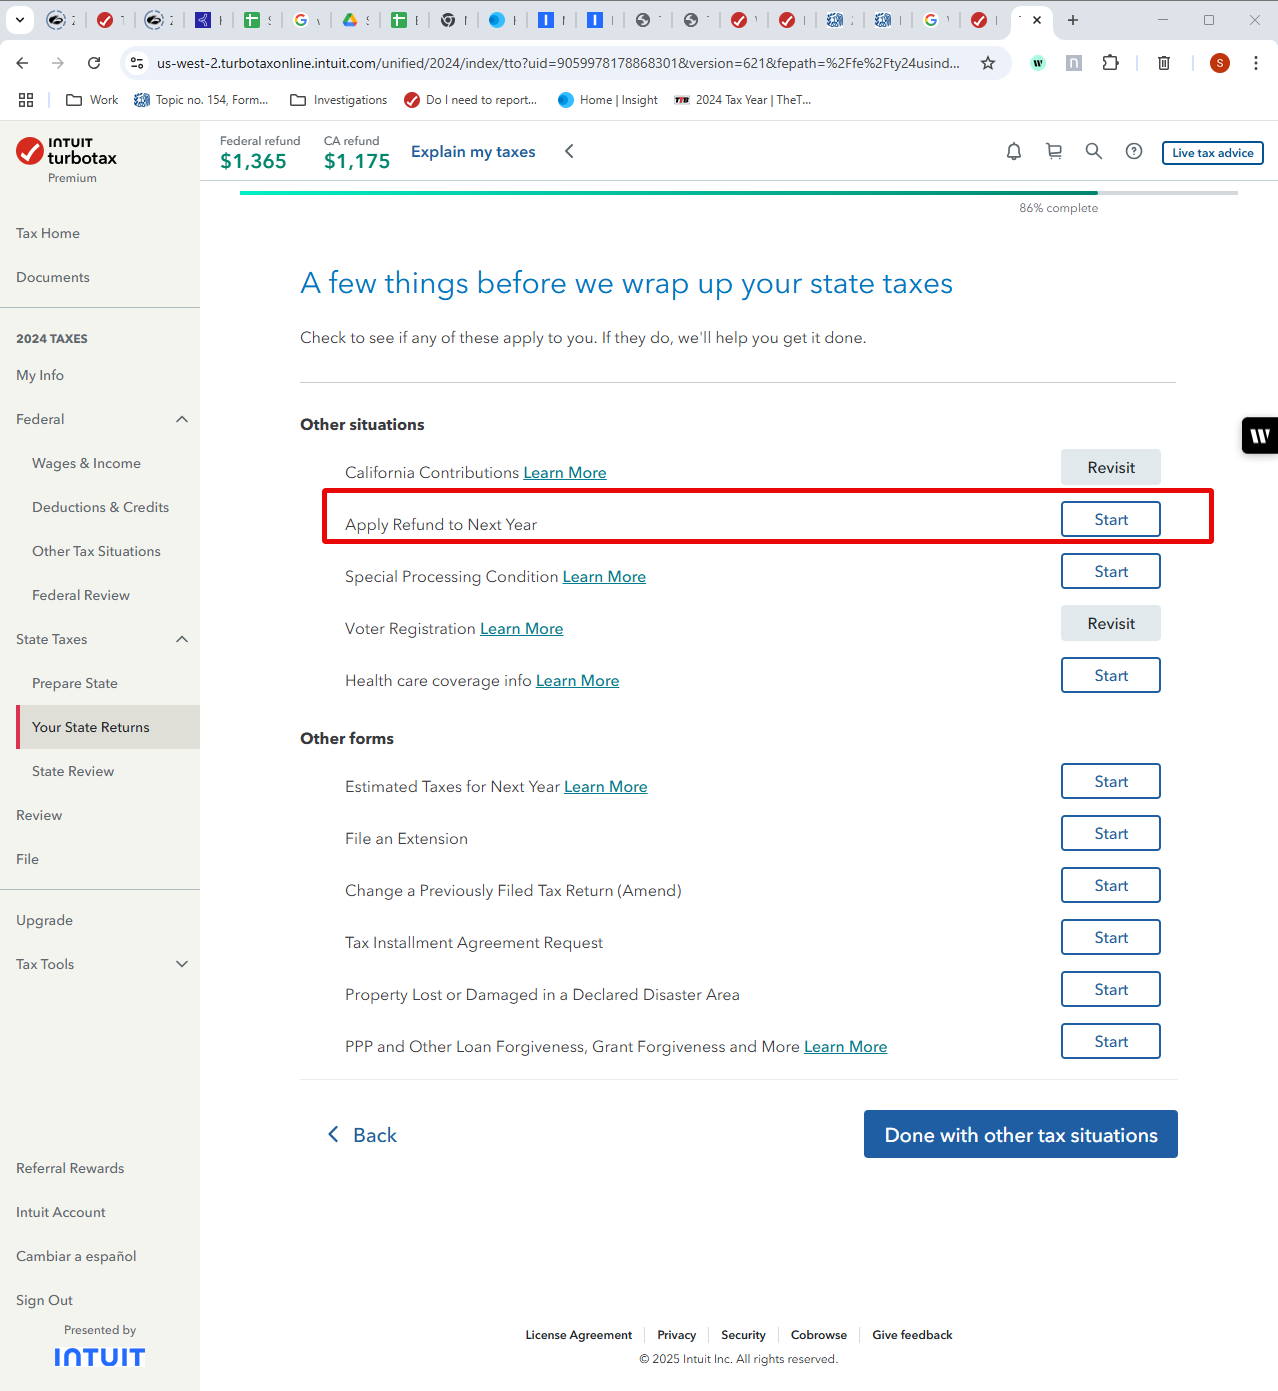The height and width of the screenshot is (1391, 1278).
Task: Open Prepare State in sidebar
Action: tap(75, 683)
